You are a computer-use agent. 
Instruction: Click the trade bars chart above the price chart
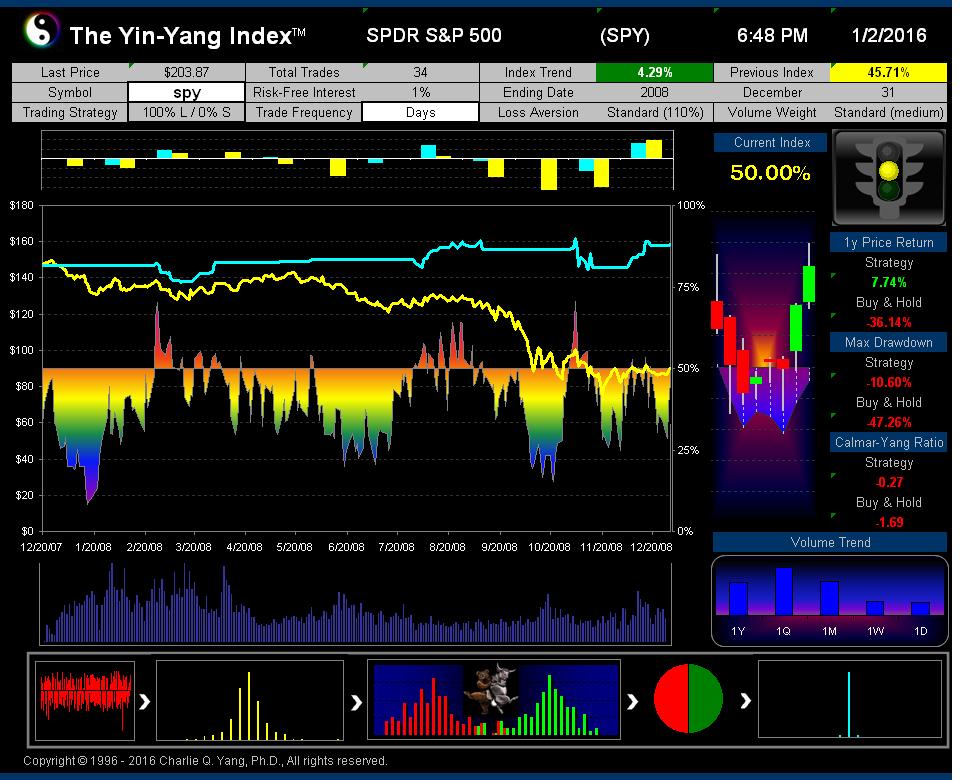pos(358,160)
